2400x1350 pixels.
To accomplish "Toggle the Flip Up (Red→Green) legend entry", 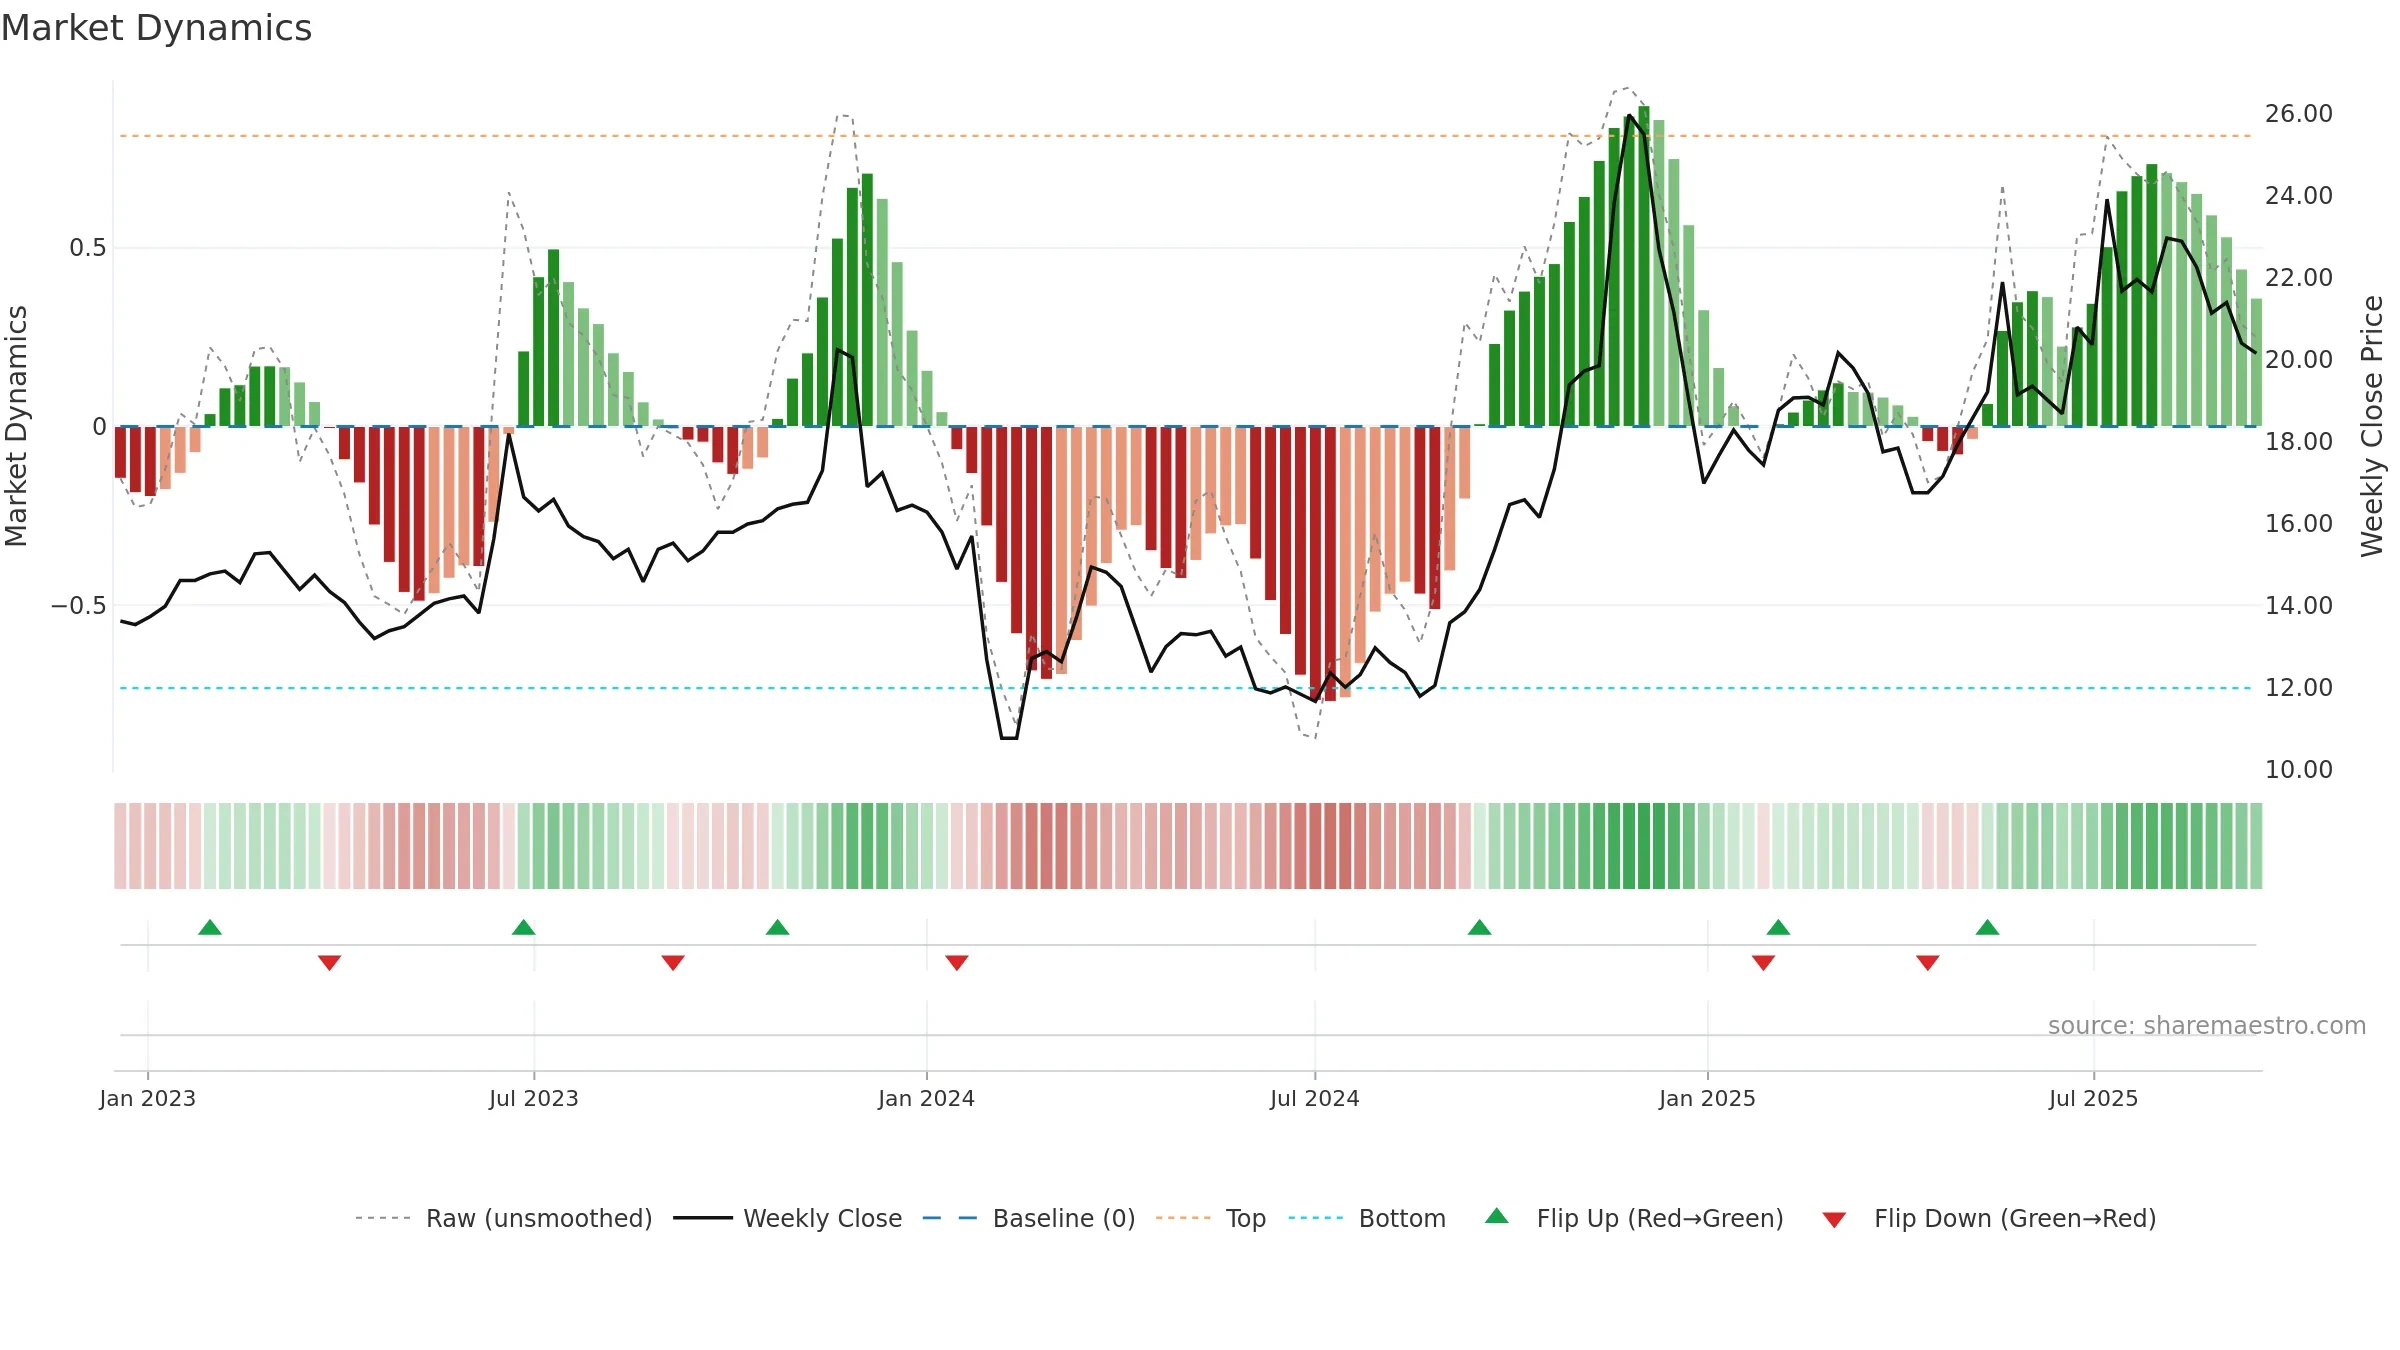I will 1634,1218.
